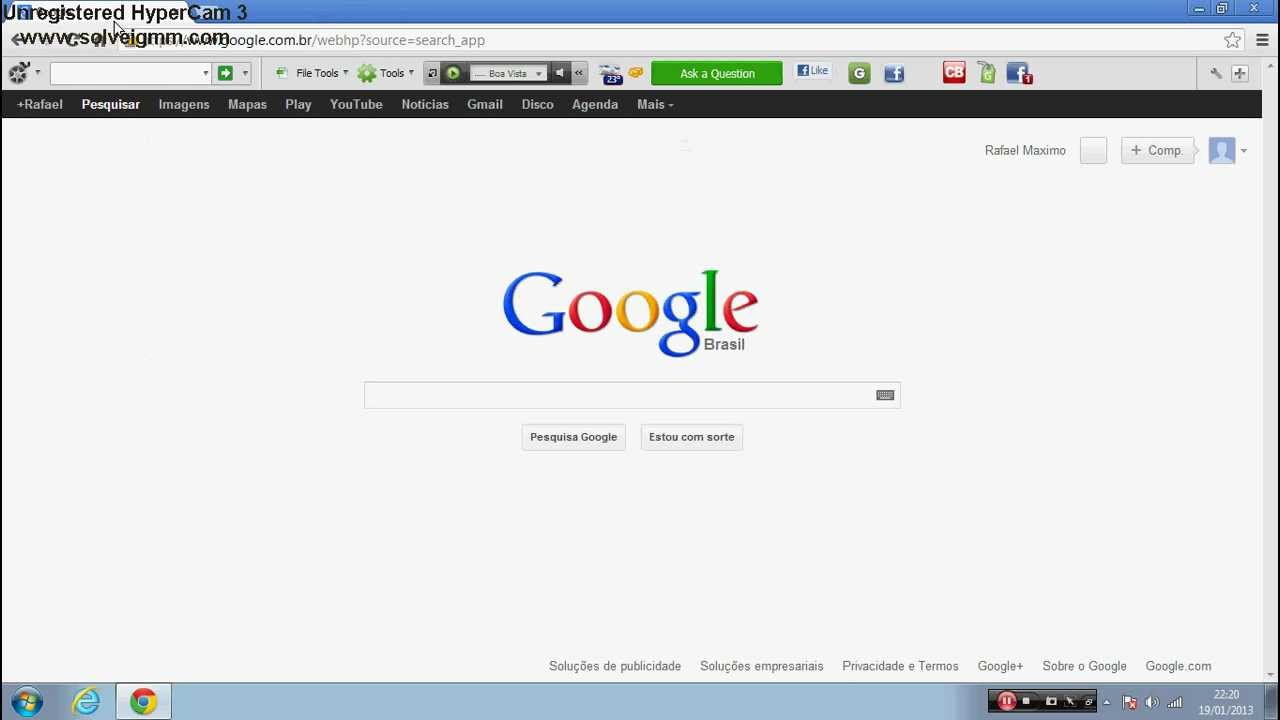Open Agenda in Google bar
Screen dimensions: 1280x720
point(595,104)
